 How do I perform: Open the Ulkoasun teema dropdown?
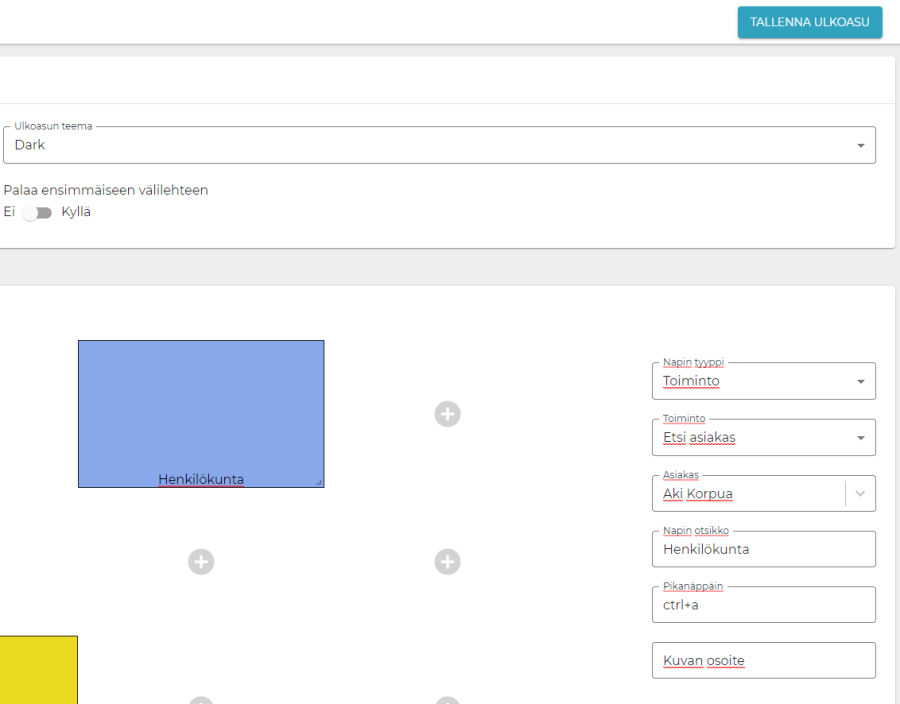[x=439, y=145]
